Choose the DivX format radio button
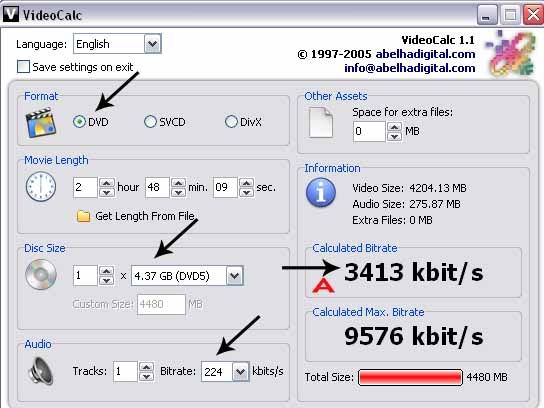Image resolution: width=544 pixels, height=408 pixels. pos(231,122)
